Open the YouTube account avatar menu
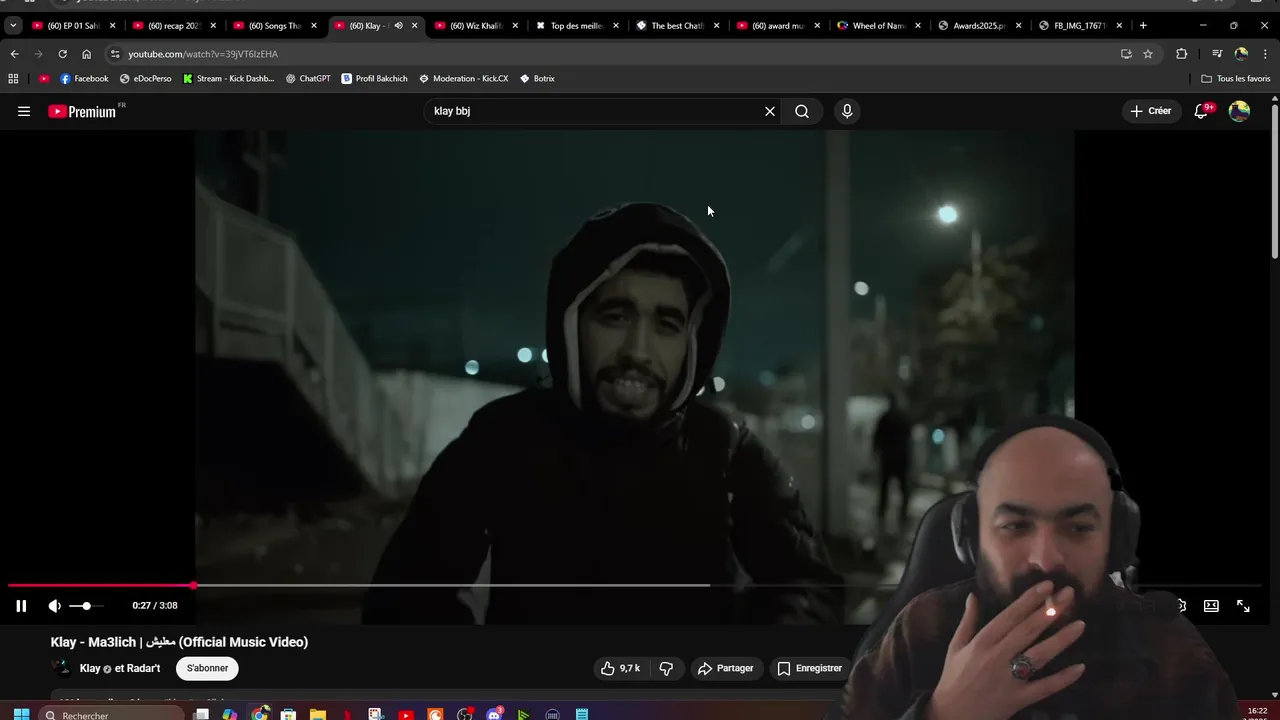1280x720 pixels. pos(1239,111)
